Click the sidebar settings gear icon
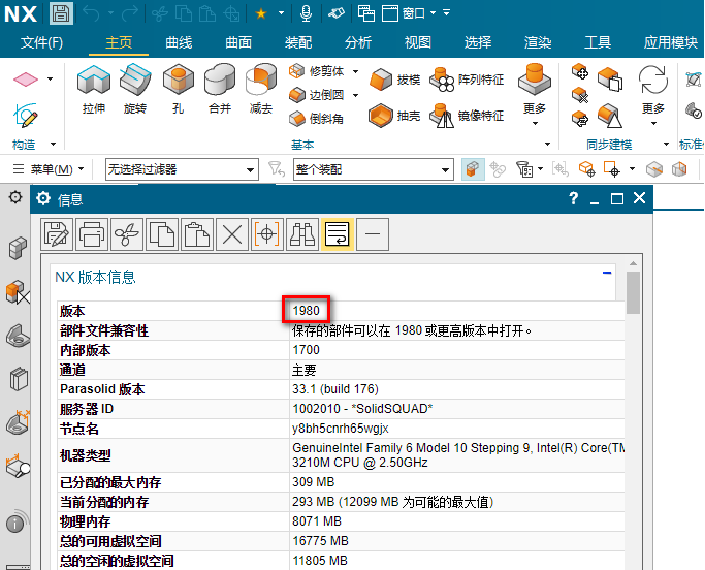Viewport: 705px width, 570px height. click(15, 197)
